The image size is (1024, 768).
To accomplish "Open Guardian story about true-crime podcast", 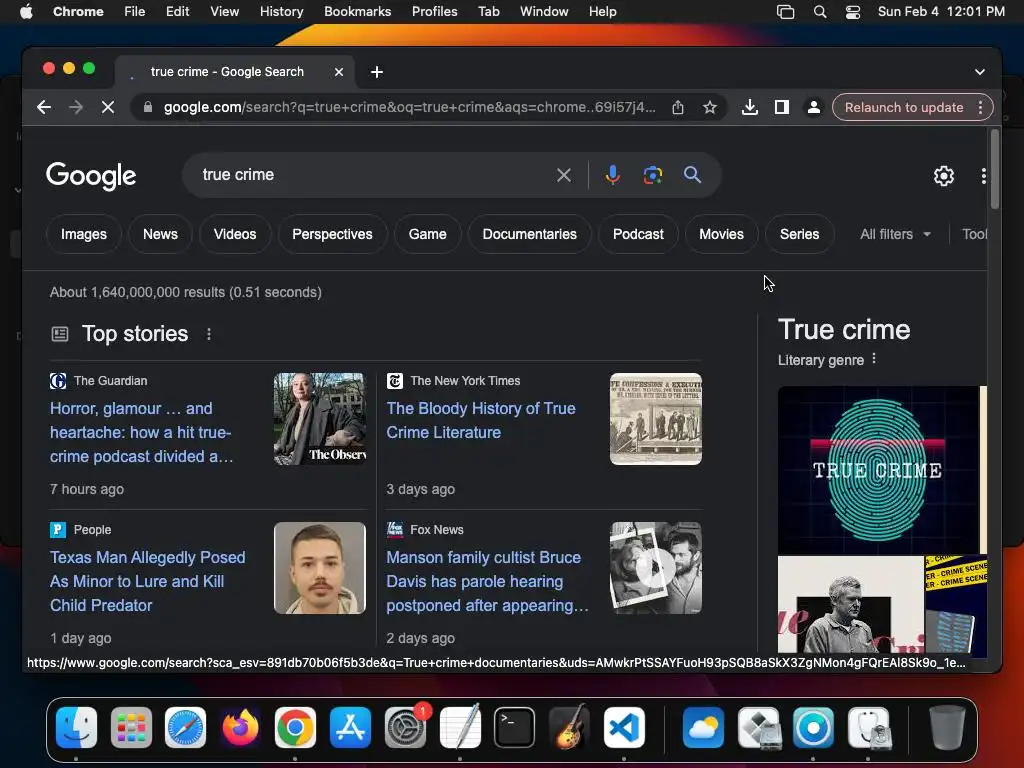I will click(x=141, y=432).
